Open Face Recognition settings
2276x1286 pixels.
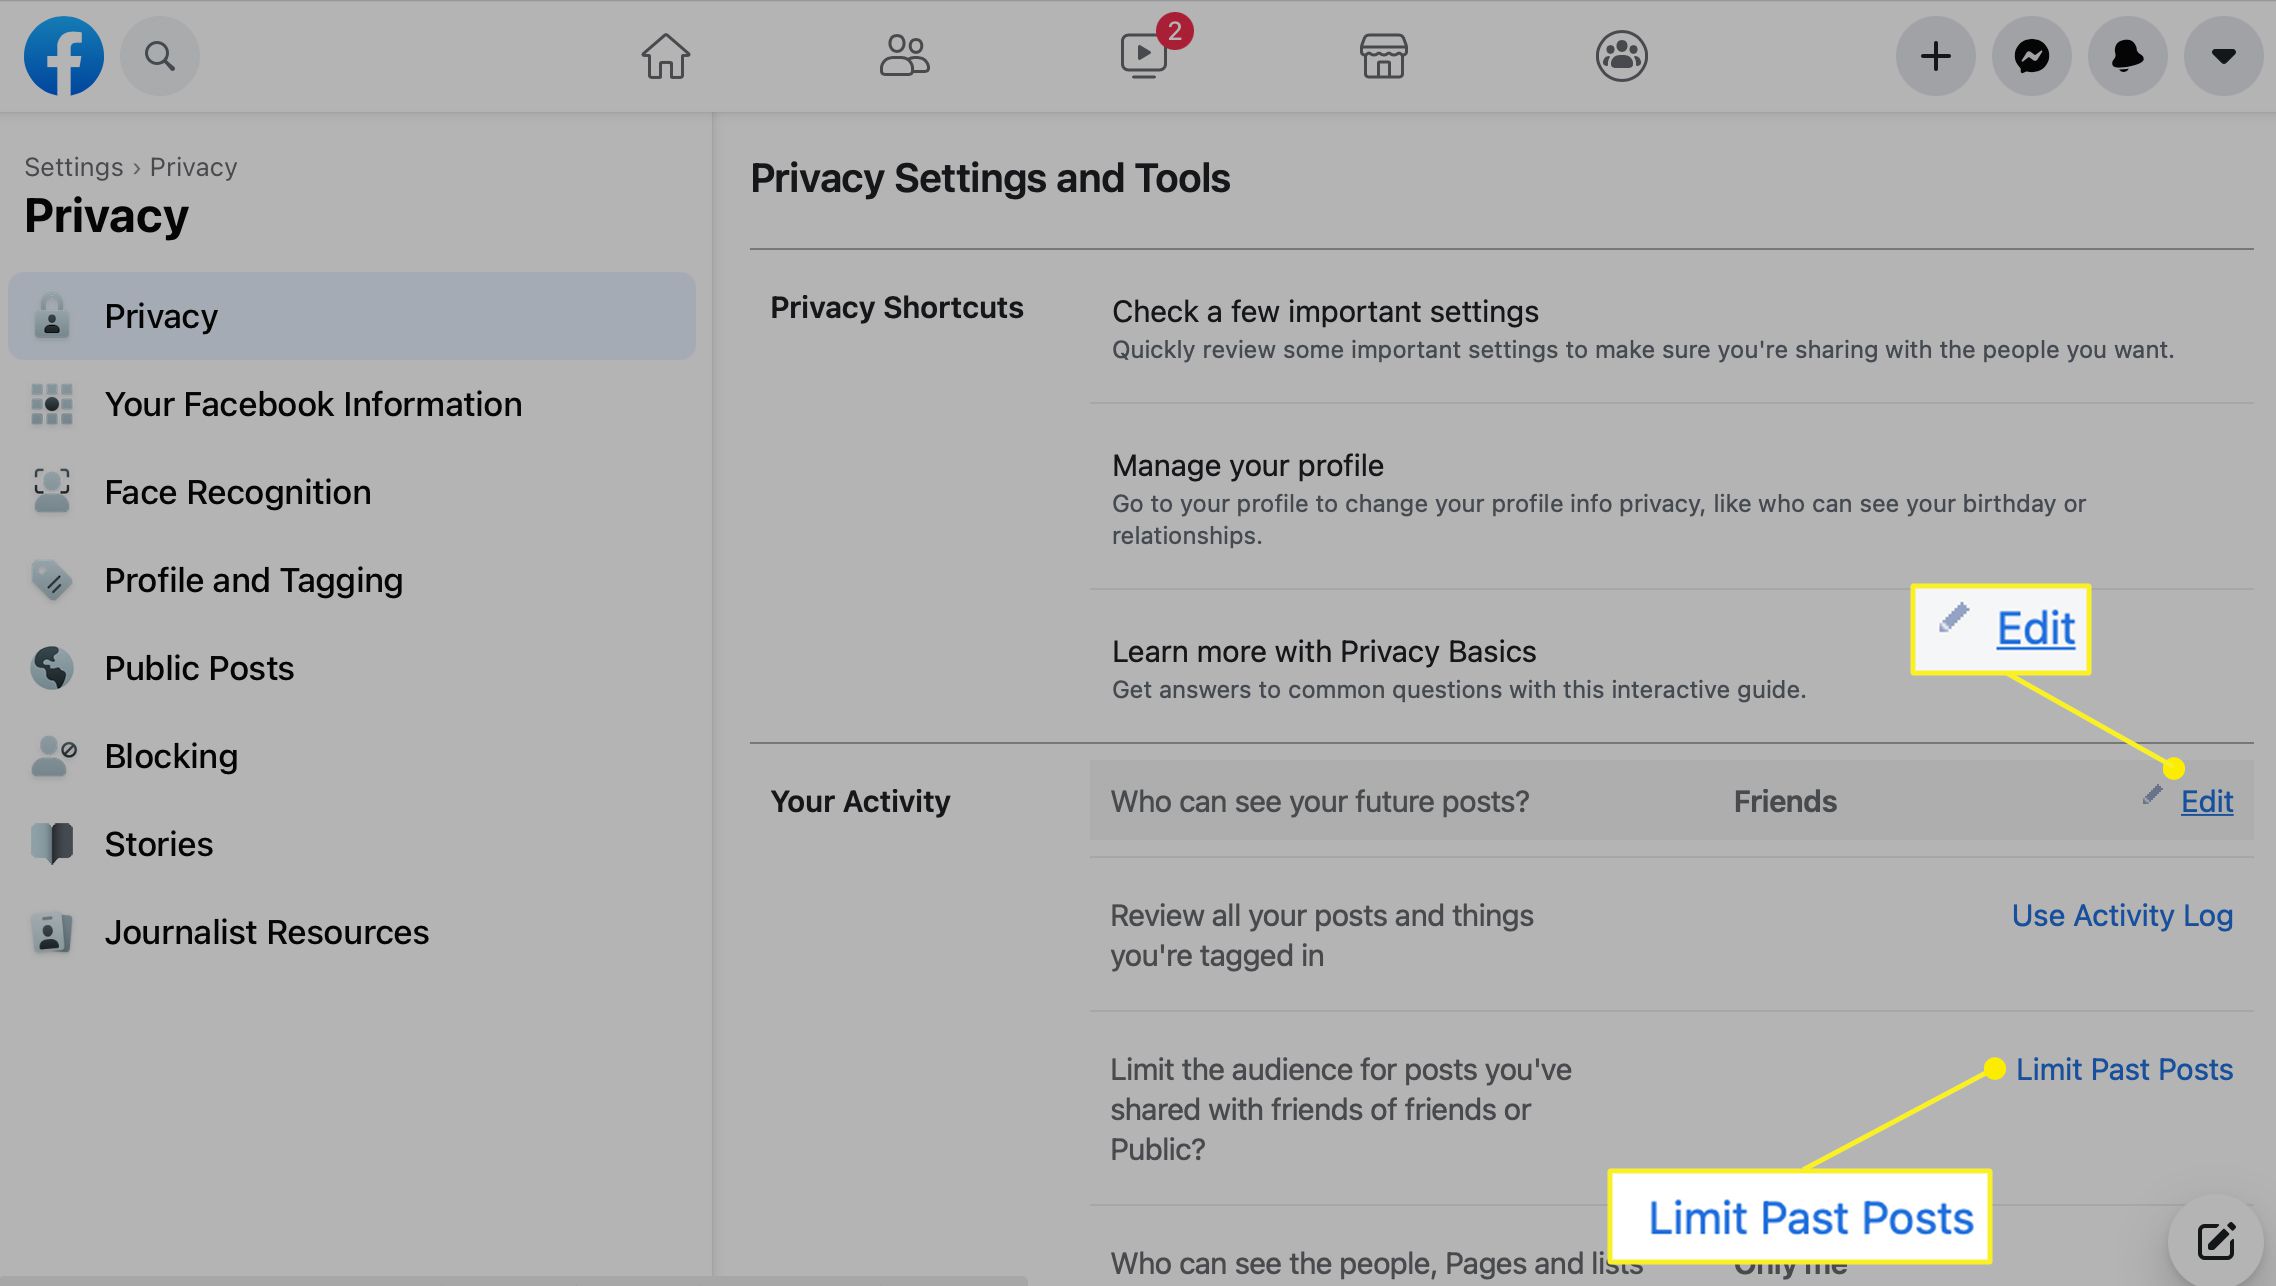click(352, 492)
